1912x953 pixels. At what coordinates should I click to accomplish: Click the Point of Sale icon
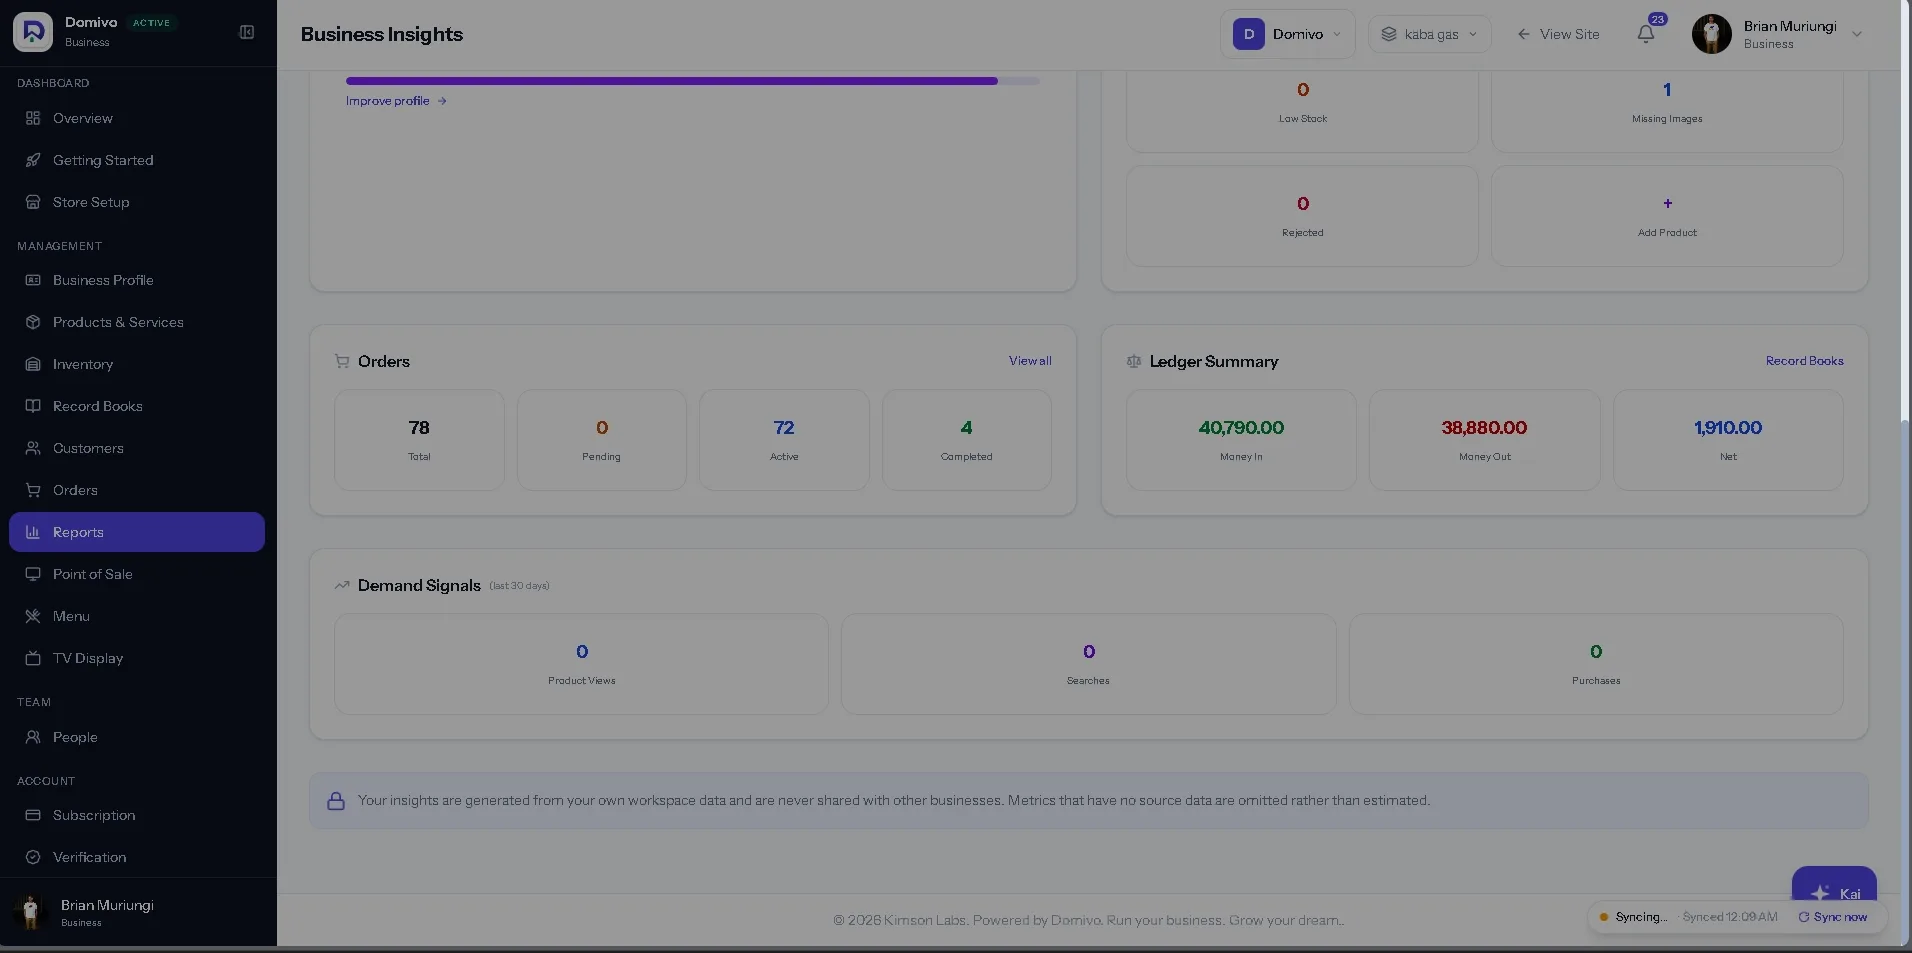[33, 574]
